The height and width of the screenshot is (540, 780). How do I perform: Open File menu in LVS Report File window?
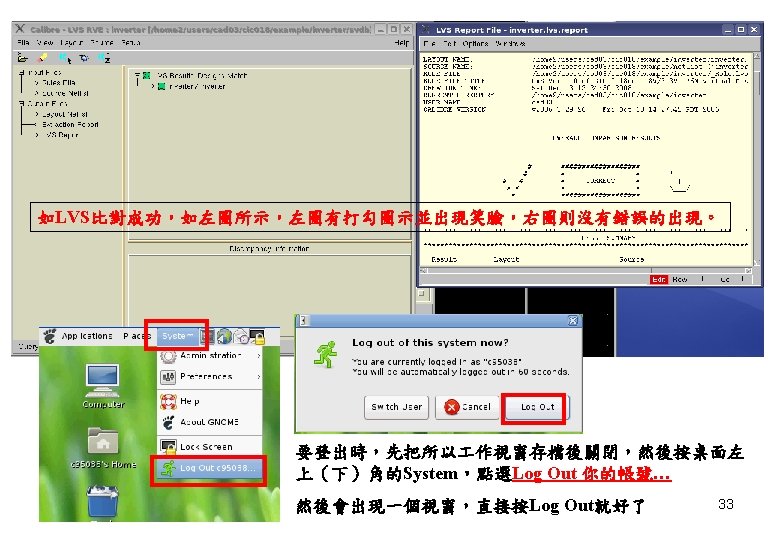[430, 44]
